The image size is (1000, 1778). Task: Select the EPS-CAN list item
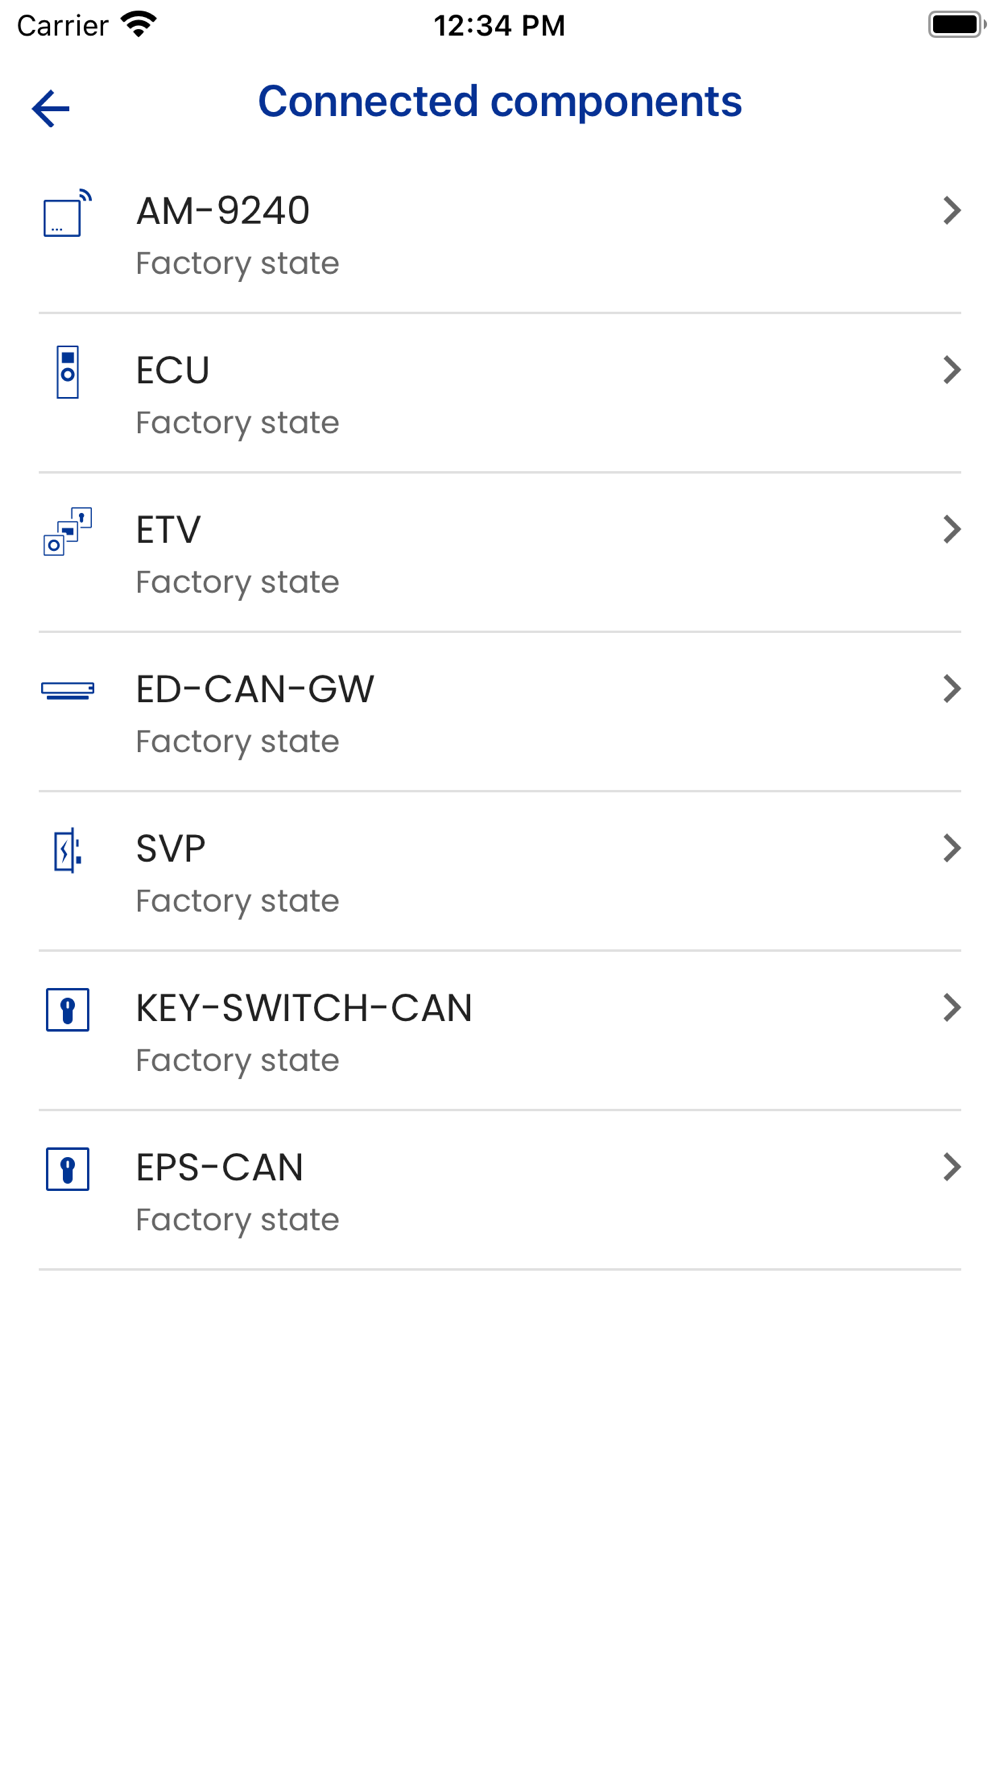[x=500, y=1191]
